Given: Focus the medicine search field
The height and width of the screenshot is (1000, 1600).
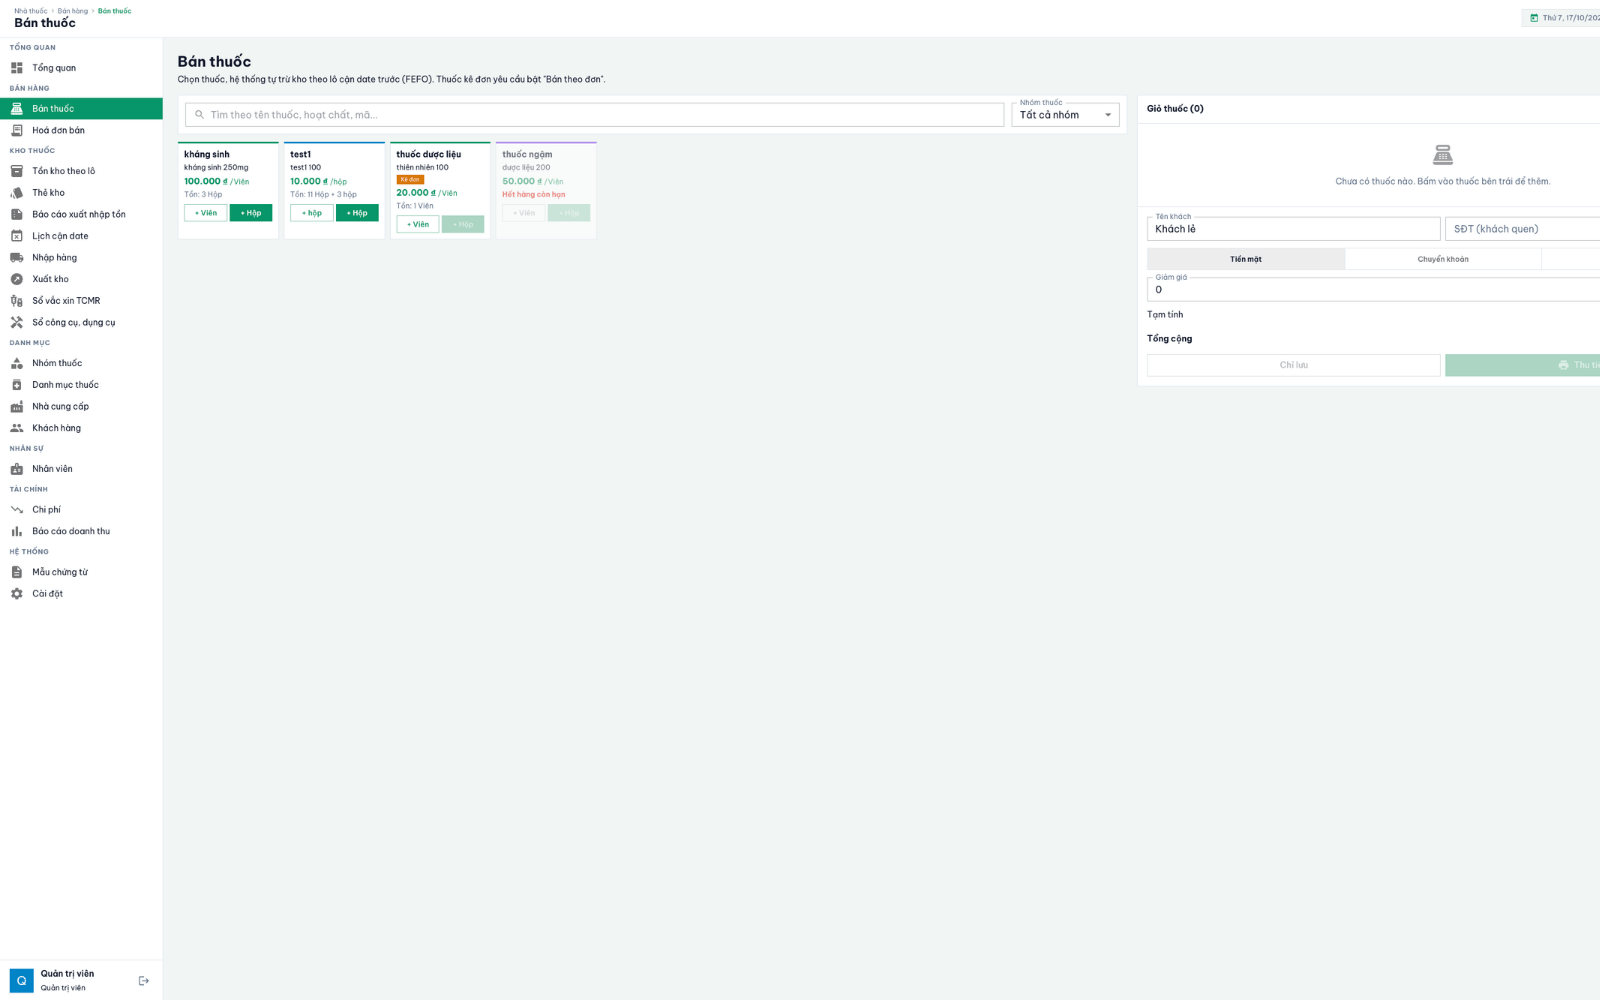Looking at the screenshot, I should point(595,115).
